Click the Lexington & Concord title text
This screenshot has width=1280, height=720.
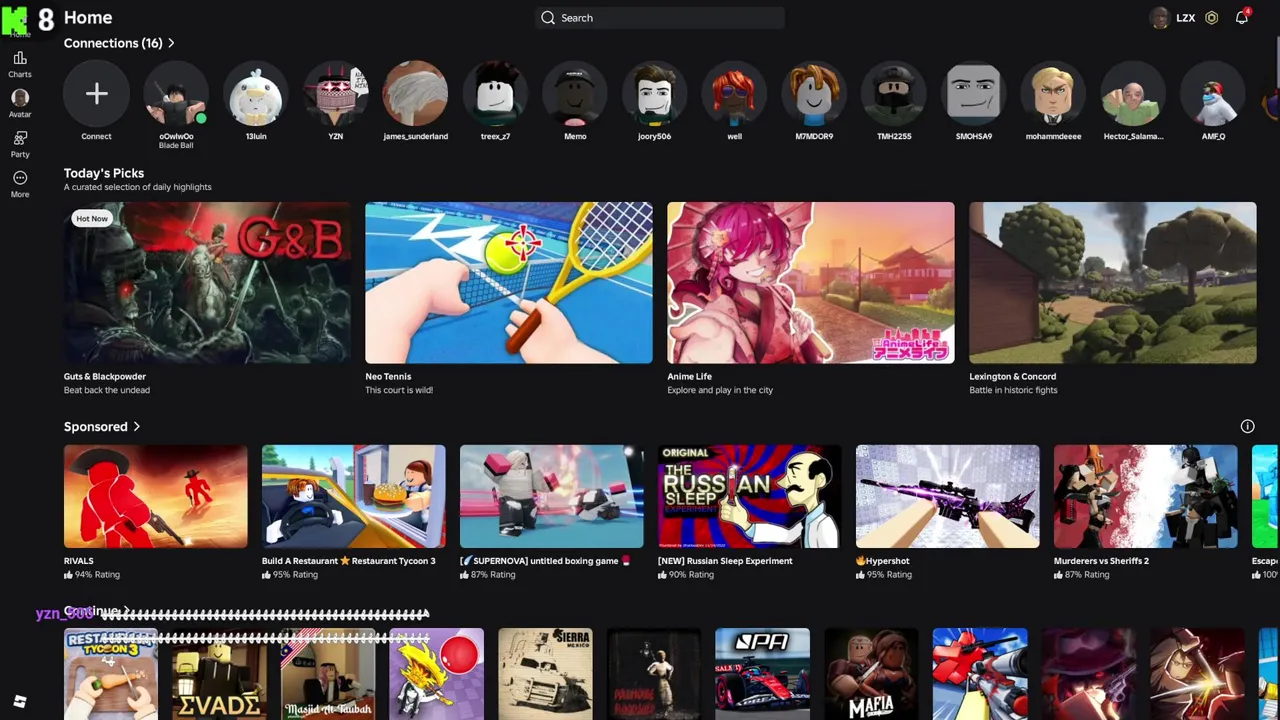tap(1012, 377)
